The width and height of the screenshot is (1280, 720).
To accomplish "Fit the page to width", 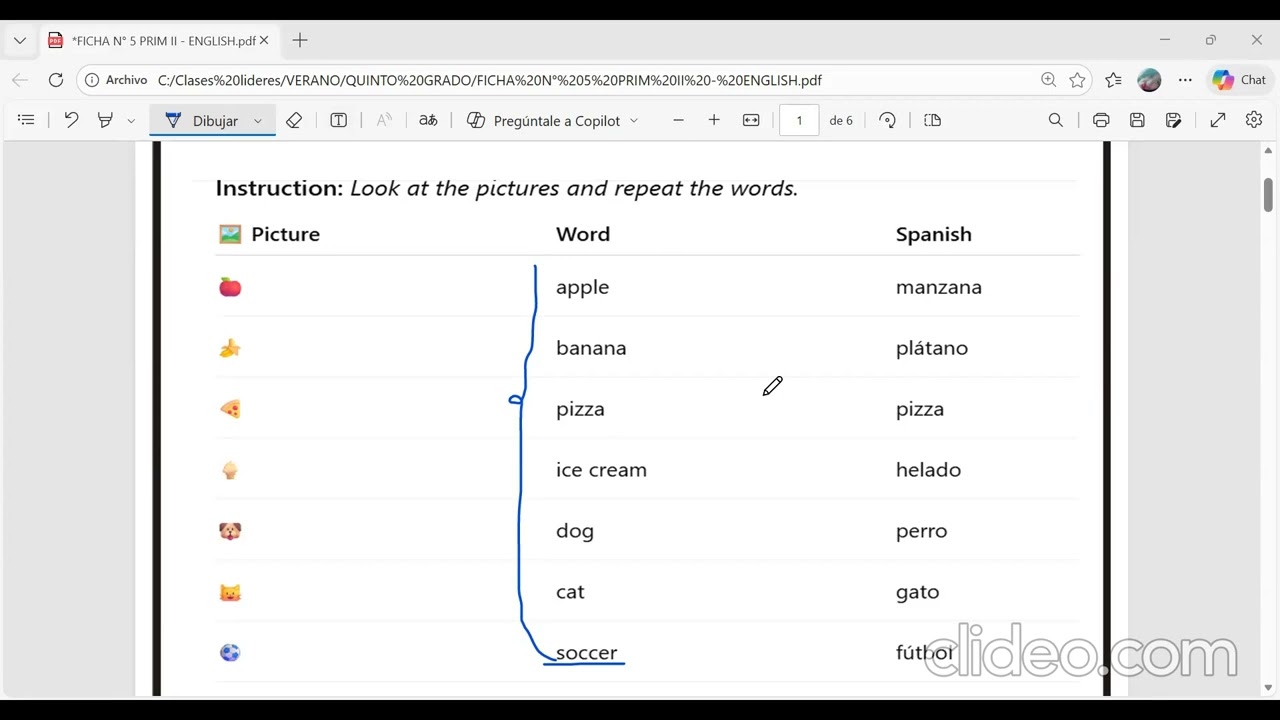I will tap(751, 120).
